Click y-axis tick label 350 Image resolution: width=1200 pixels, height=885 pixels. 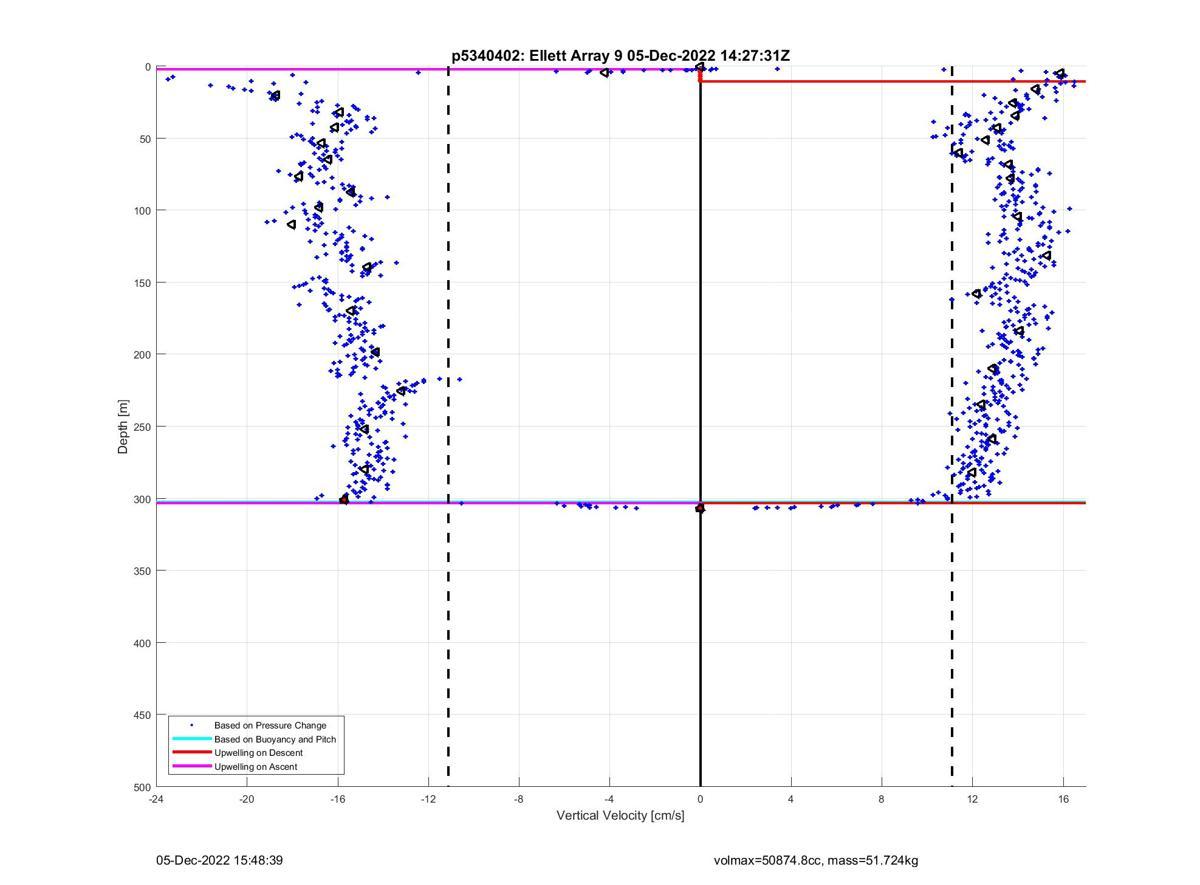click(x=141, y=571)
